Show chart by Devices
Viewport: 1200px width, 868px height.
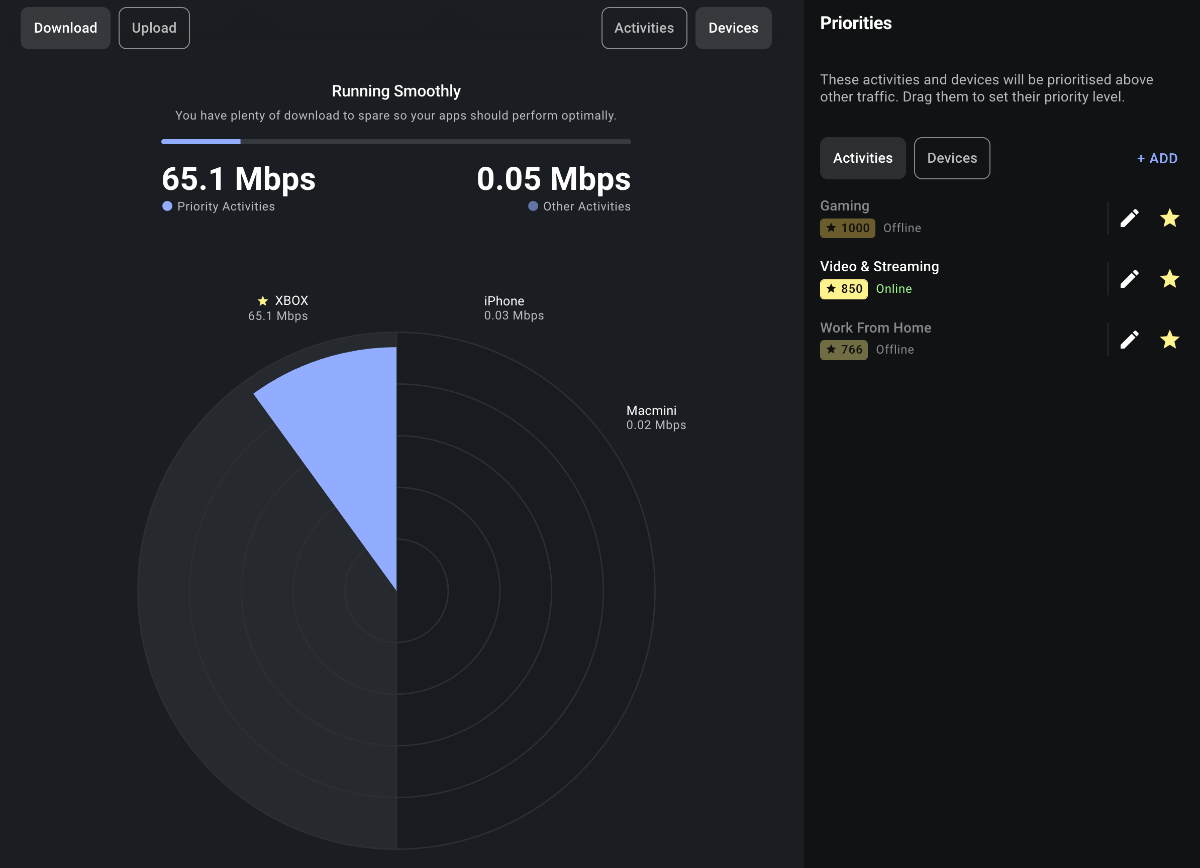click(733, 28)
